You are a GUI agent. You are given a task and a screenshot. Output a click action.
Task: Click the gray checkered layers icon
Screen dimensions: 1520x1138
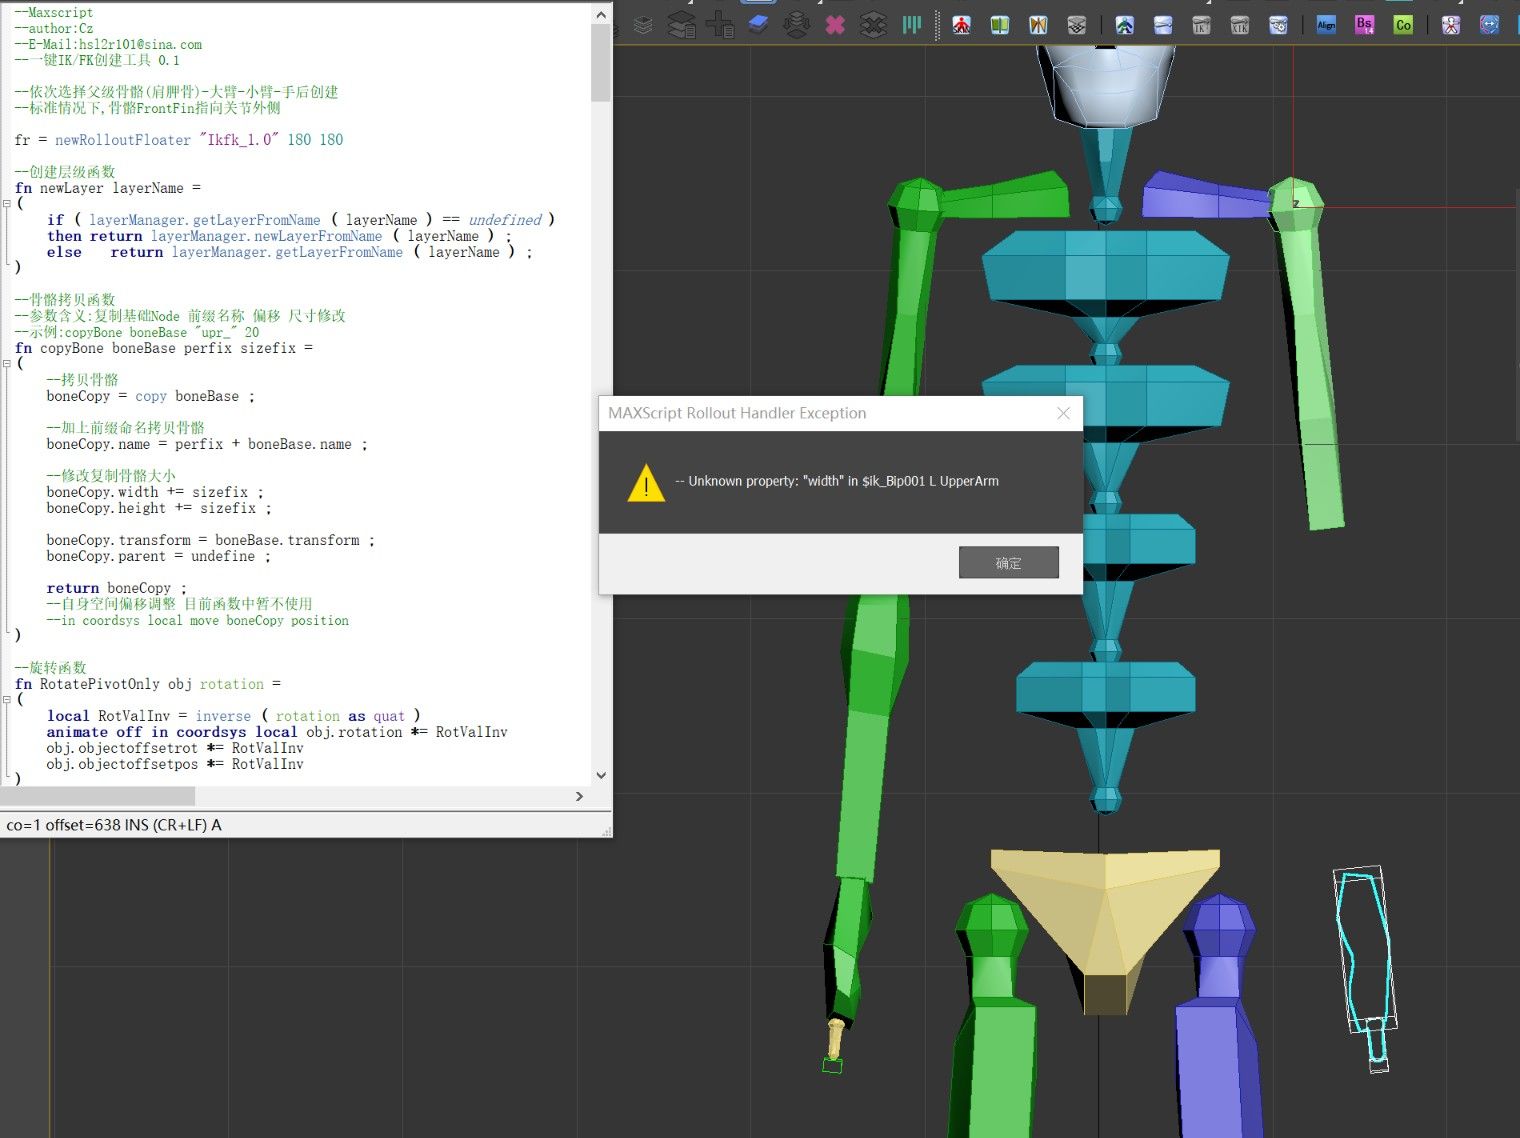click(x=1076, y=25)
